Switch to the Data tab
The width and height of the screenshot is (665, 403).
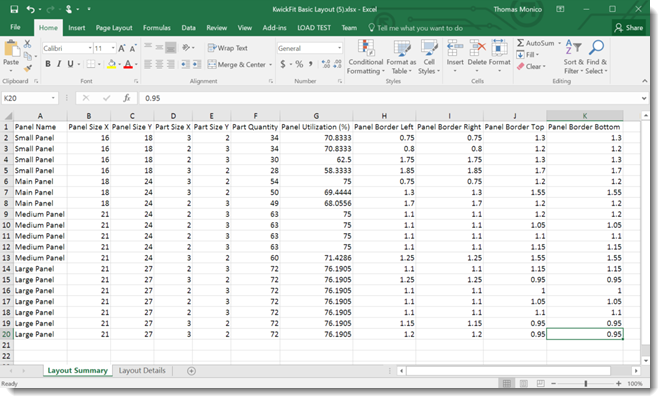189,28
